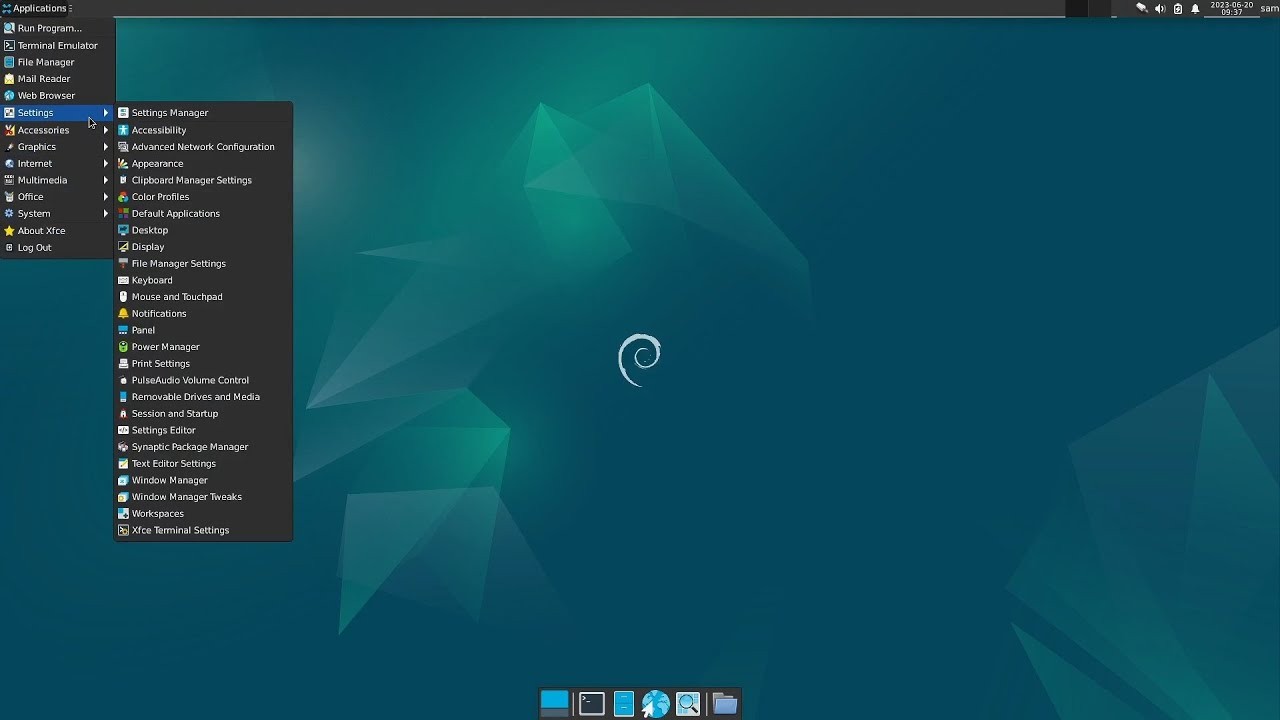Click the Print Settings printer icon
Image resolution: width=1280 pixels, height=720 pixels.
coord(123,364)
